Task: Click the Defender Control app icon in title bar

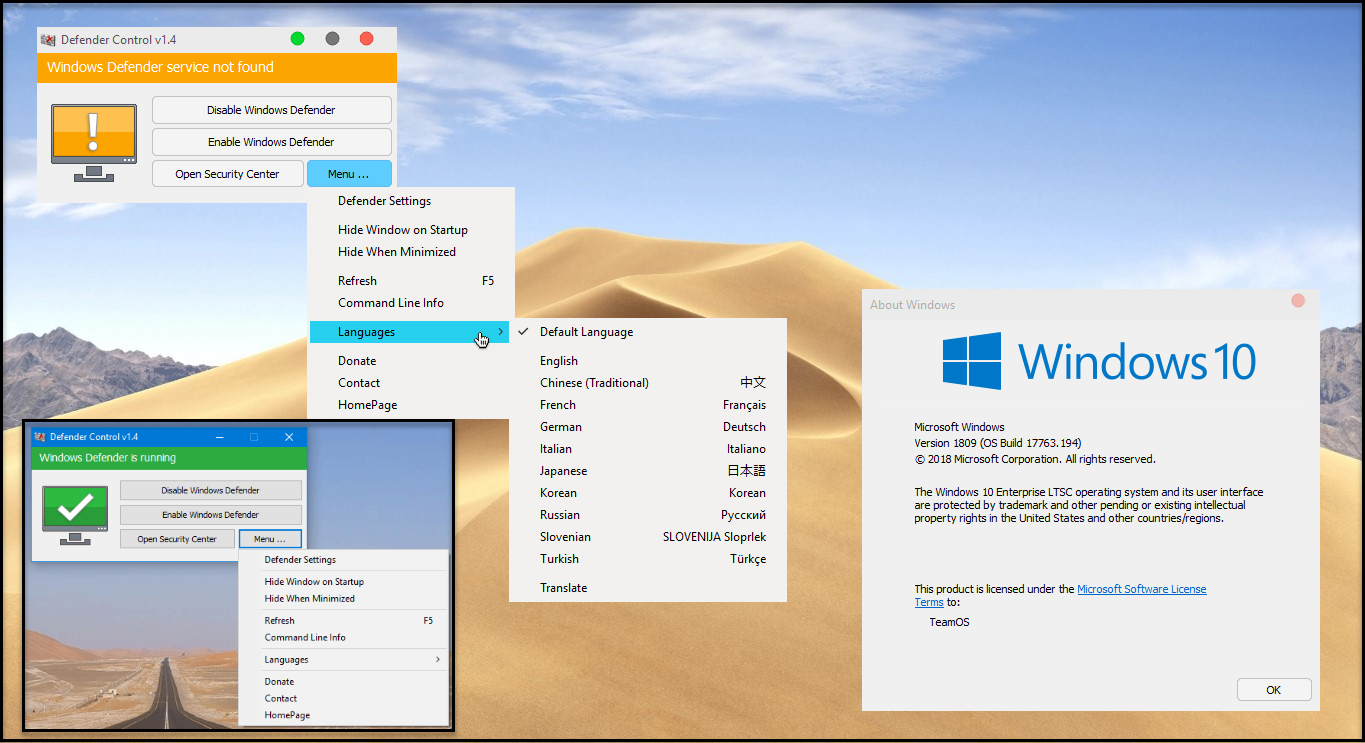Action: pos(47,40)
